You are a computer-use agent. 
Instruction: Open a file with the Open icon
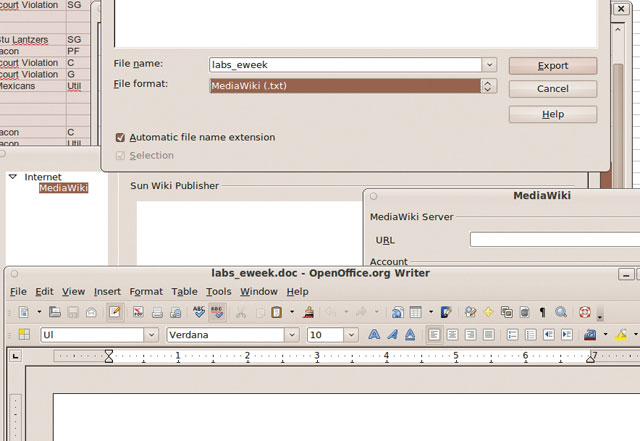54,312
